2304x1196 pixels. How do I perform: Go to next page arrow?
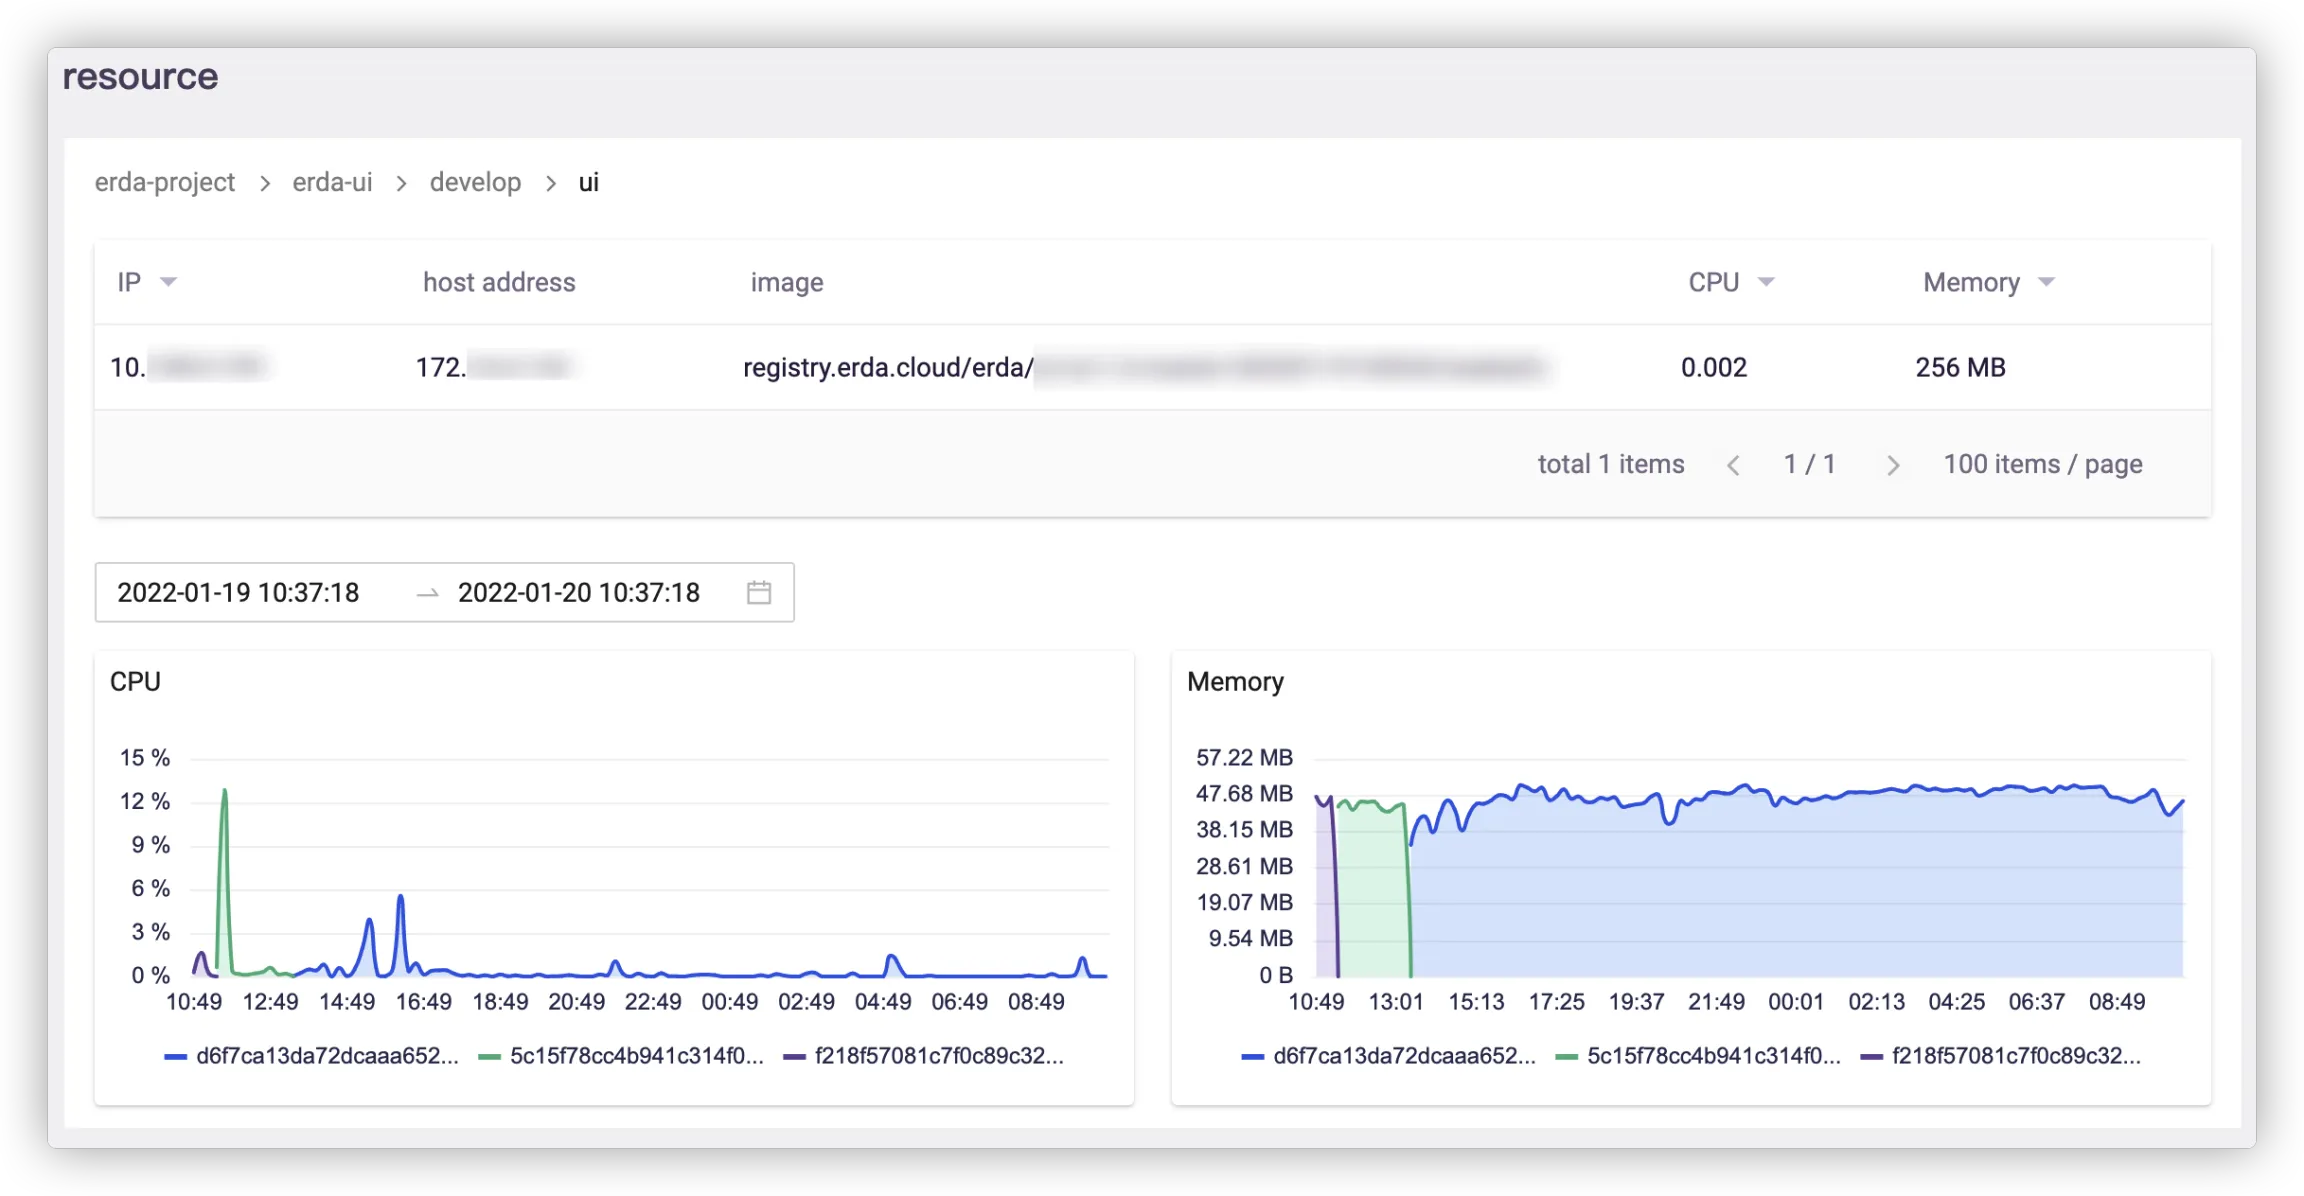pos(1892,465)
